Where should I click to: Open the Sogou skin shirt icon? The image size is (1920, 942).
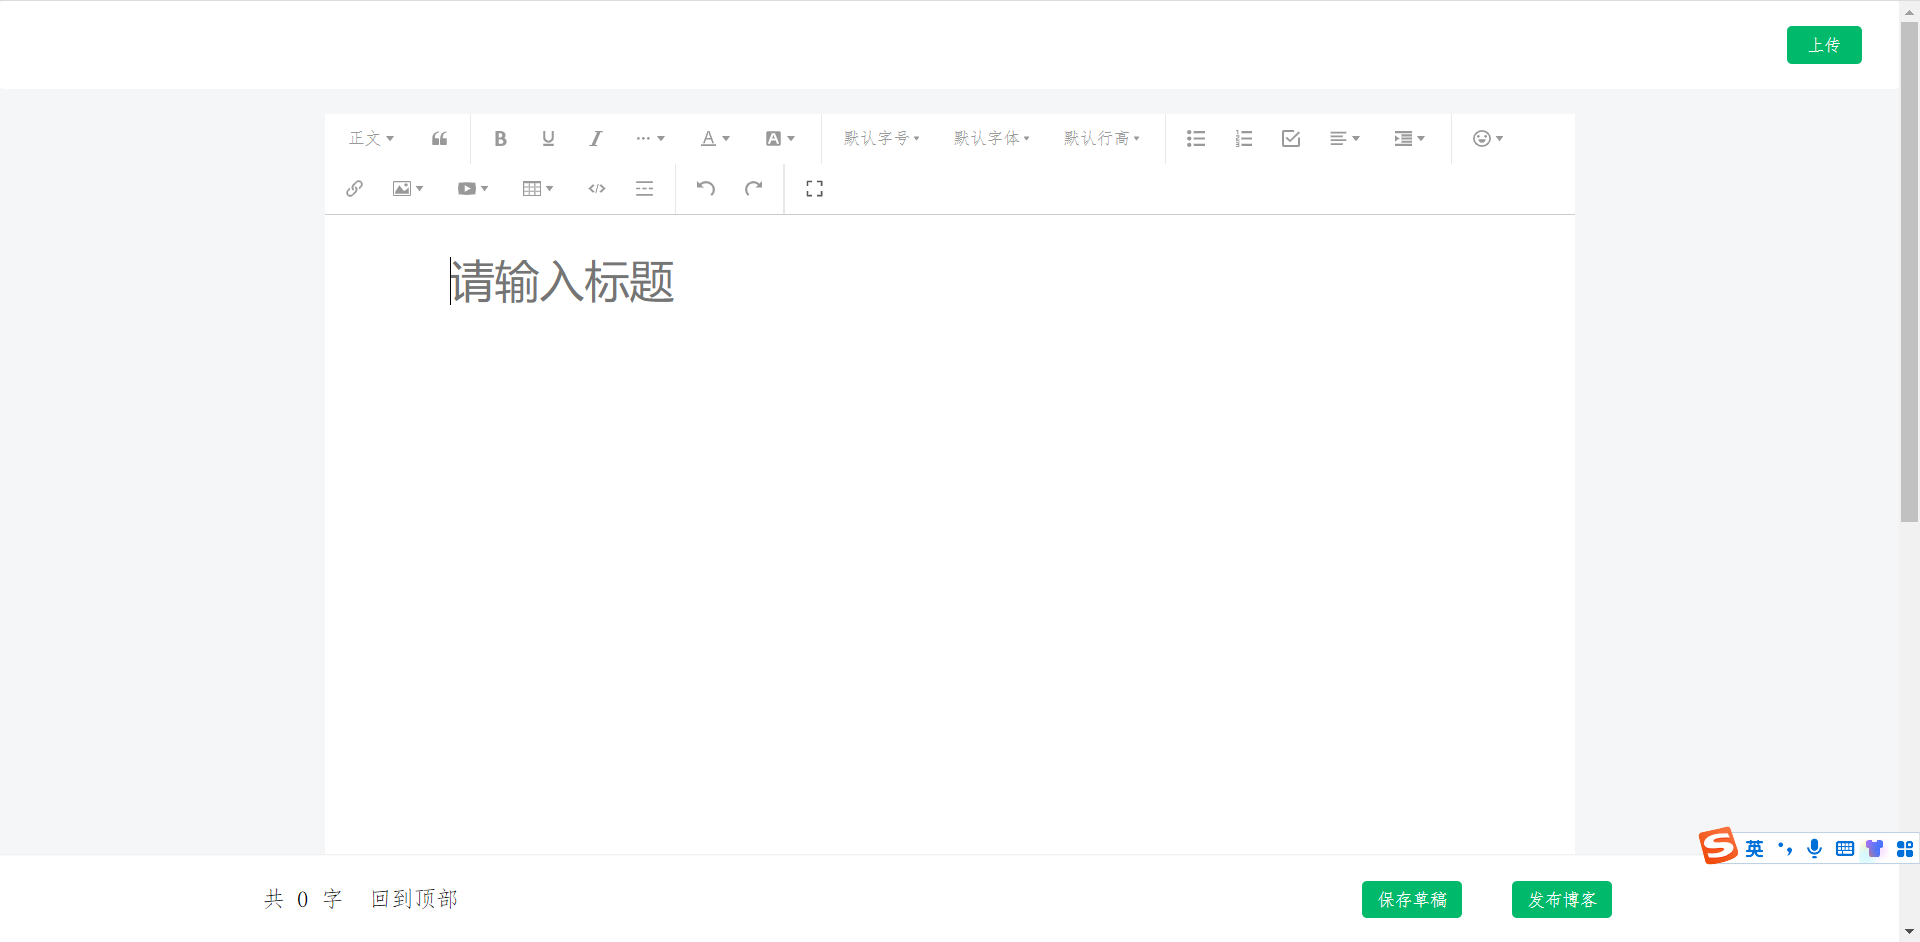1875,849
